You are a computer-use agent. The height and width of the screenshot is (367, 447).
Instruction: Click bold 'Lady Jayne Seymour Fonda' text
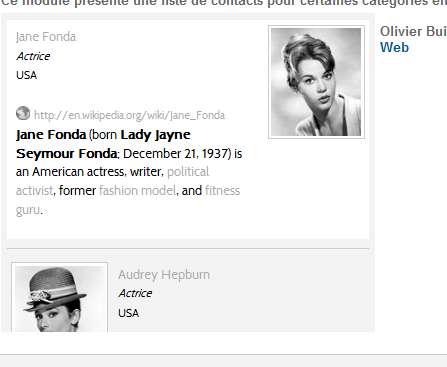155,135
